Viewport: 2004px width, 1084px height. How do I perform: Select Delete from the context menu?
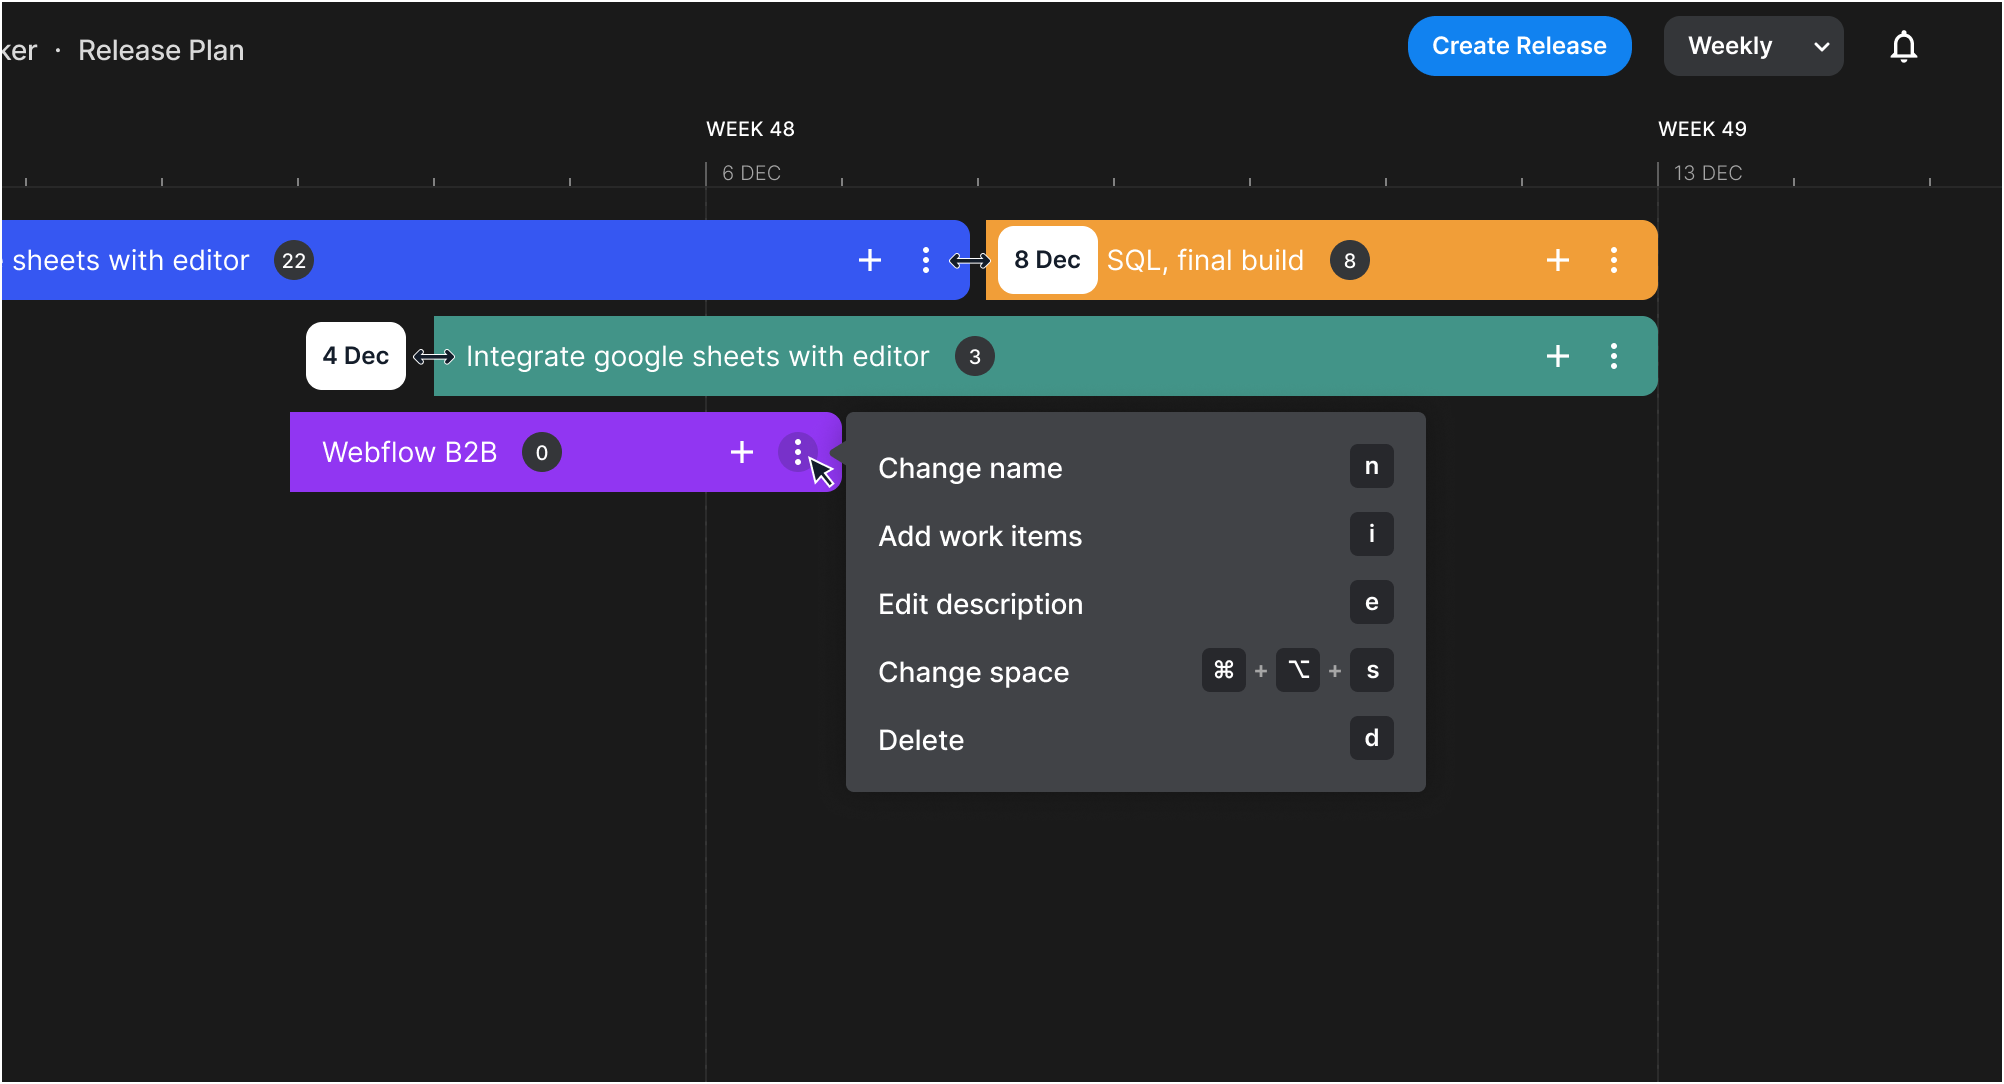tap(920, 740)
